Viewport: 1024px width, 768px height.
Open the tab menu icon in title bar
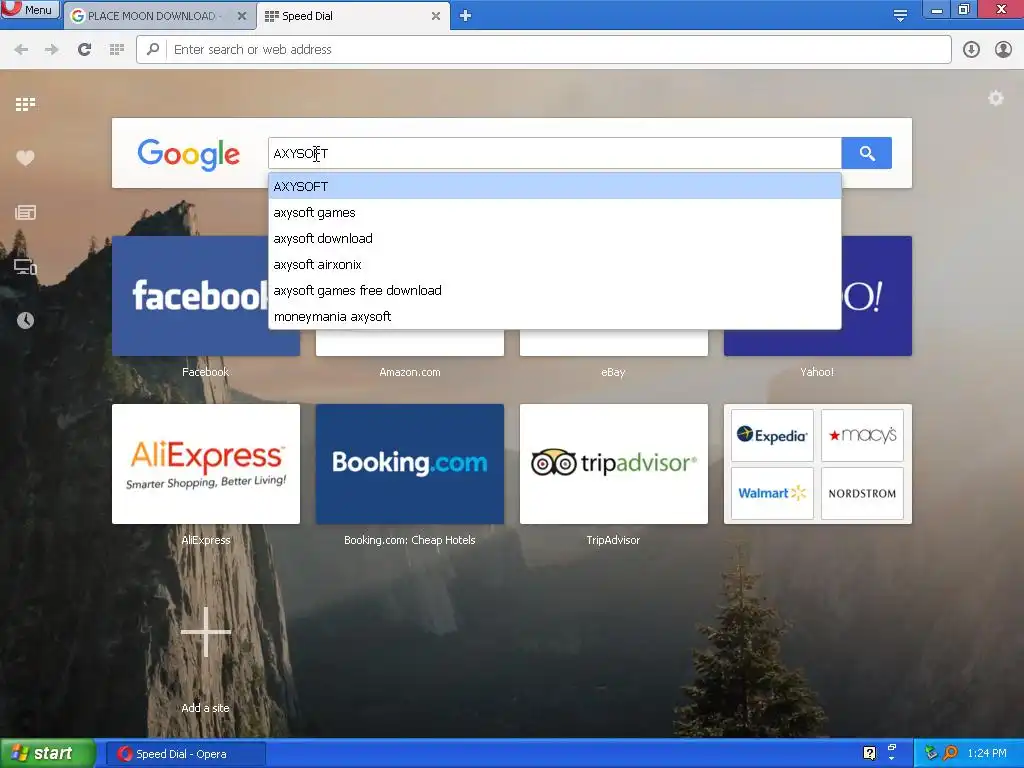pyautogui.click(x=900, y=16)
